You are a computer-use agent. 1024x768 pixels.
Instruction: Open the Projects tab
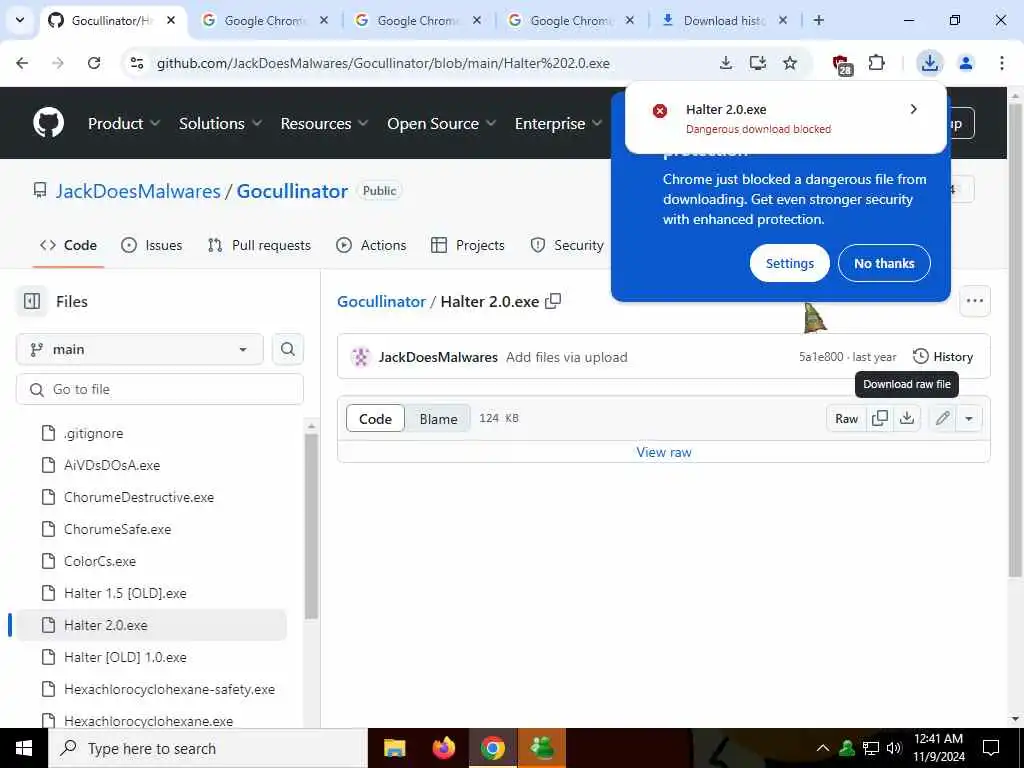click(x=468, y=246)
